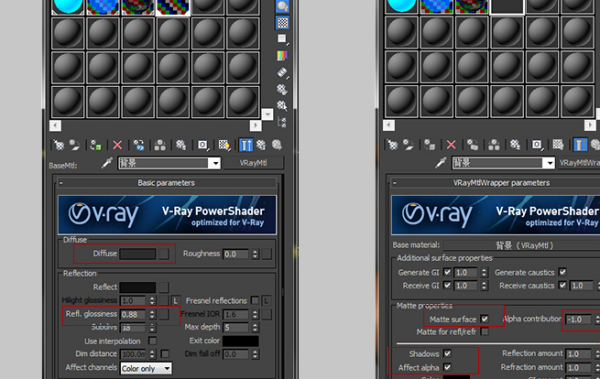Click Make Preview icon in left editor
Image resolution: width=600 pixels, height=379 pixels.
pyautogui.click(x=282, y=72)
